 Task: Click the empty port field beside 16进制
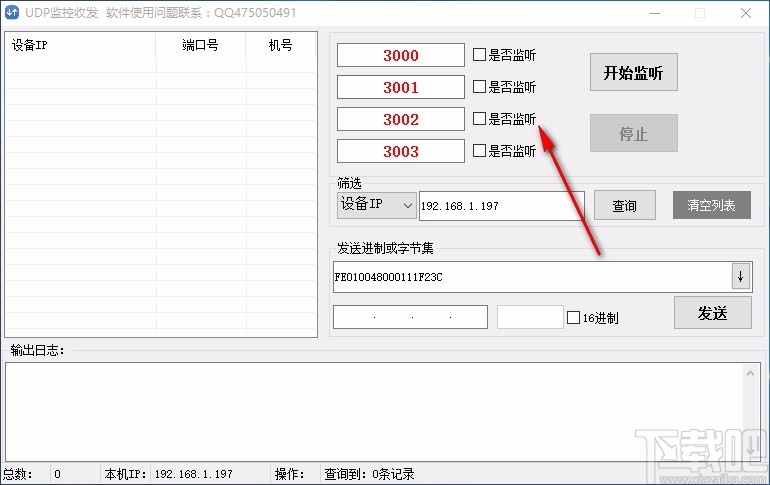point(530,317)
